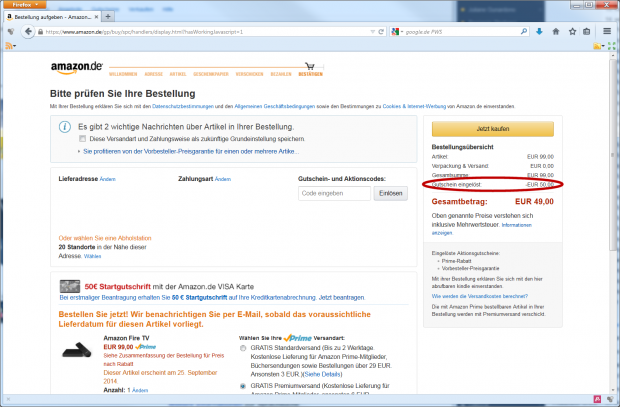Go to the Firefox home icon
620x407 pixels.
556,32
